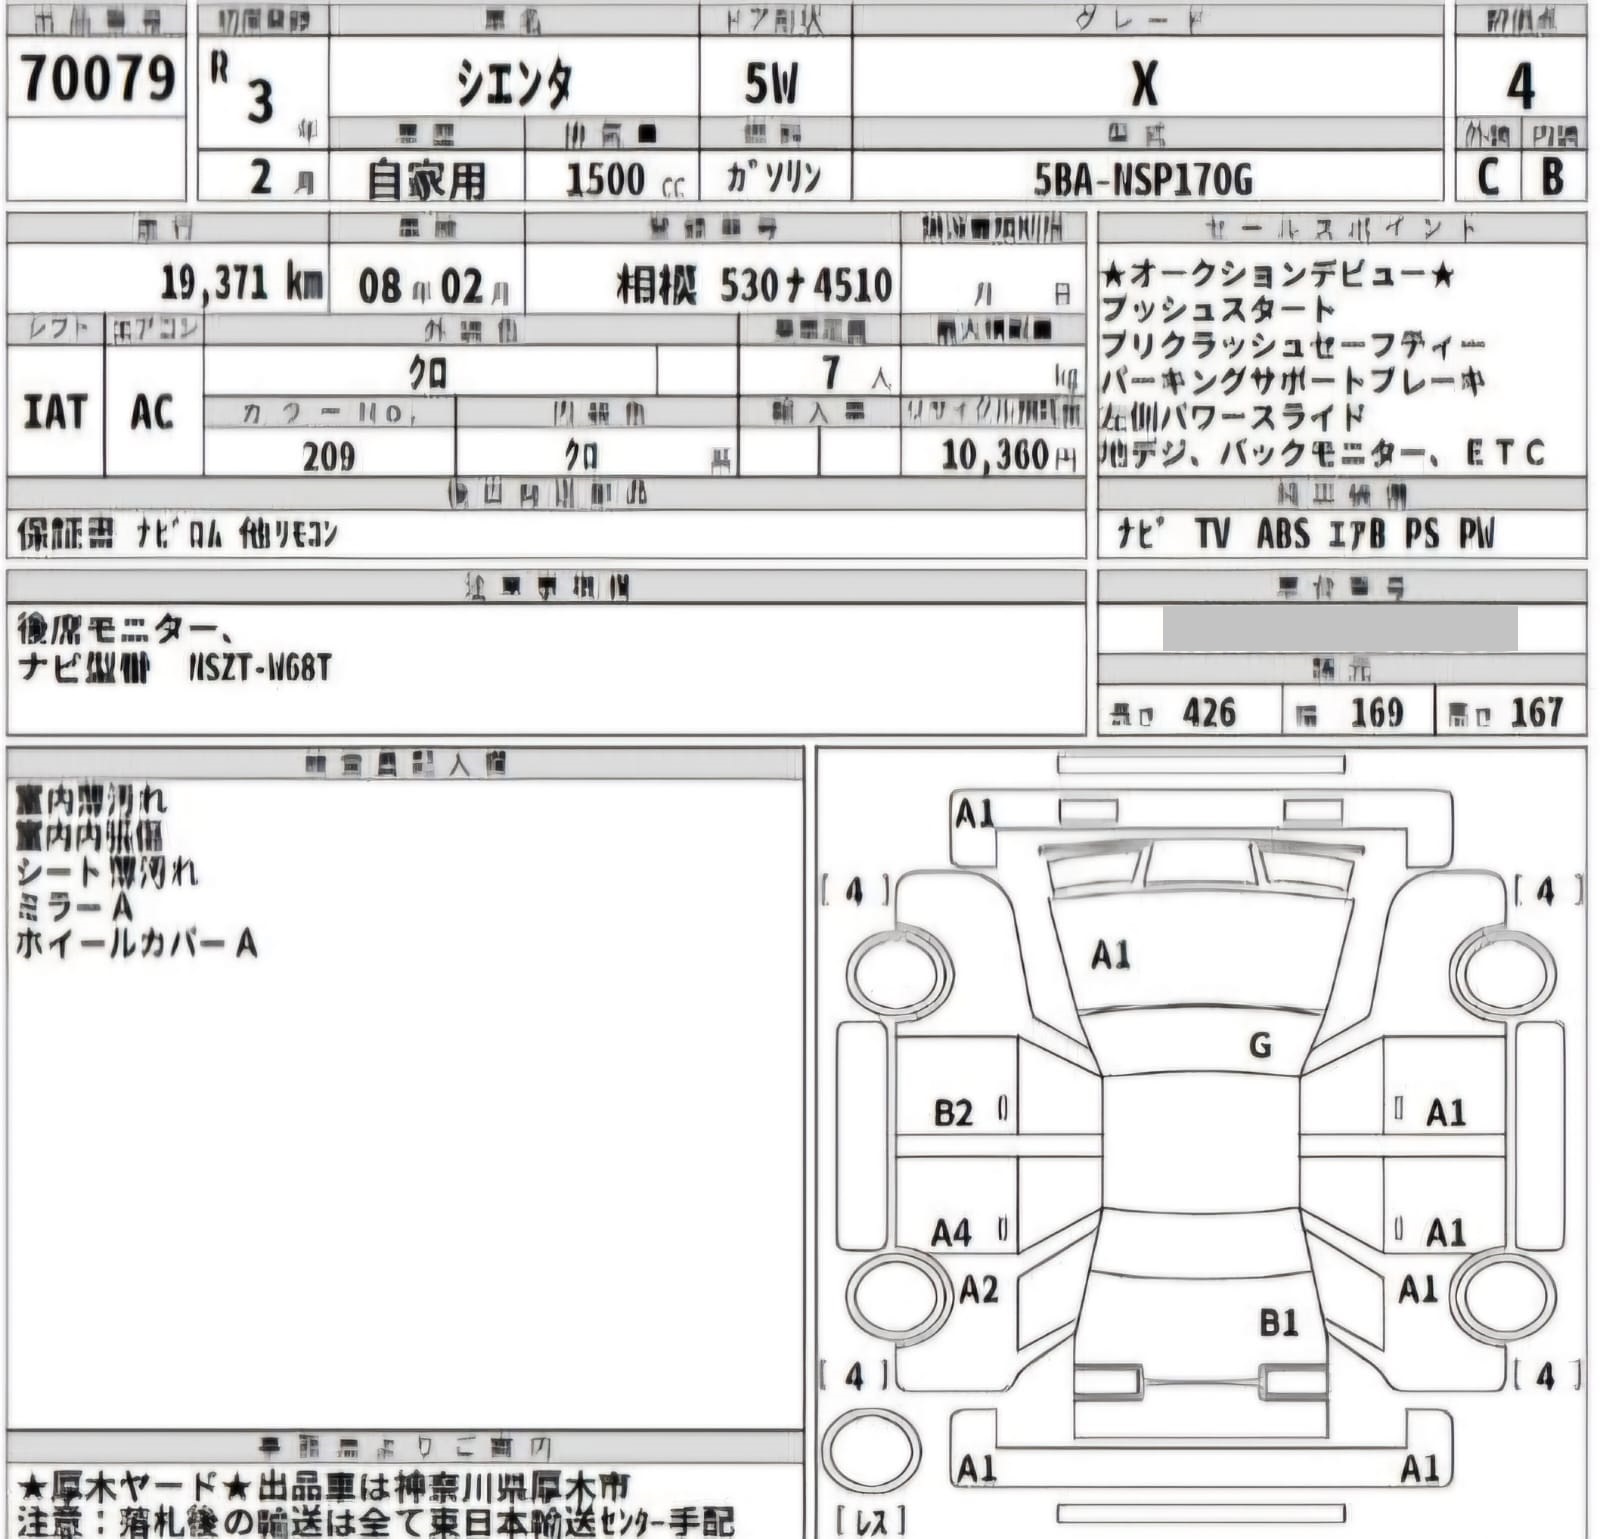Click the fuel type ガソリン
The width and height of the screenshot is (1600, 1539).
[x=774, y=178]
